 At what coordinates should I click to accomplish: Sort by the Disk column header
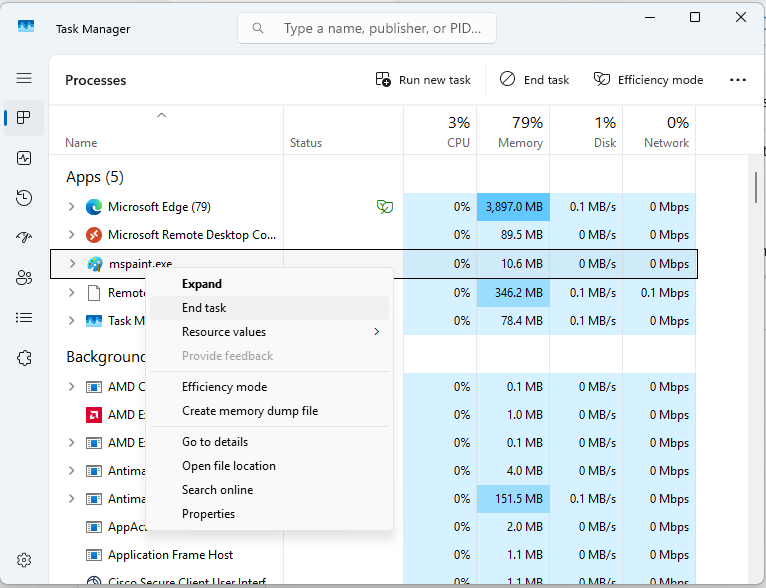pyautogui.click(x=586, y=131)
